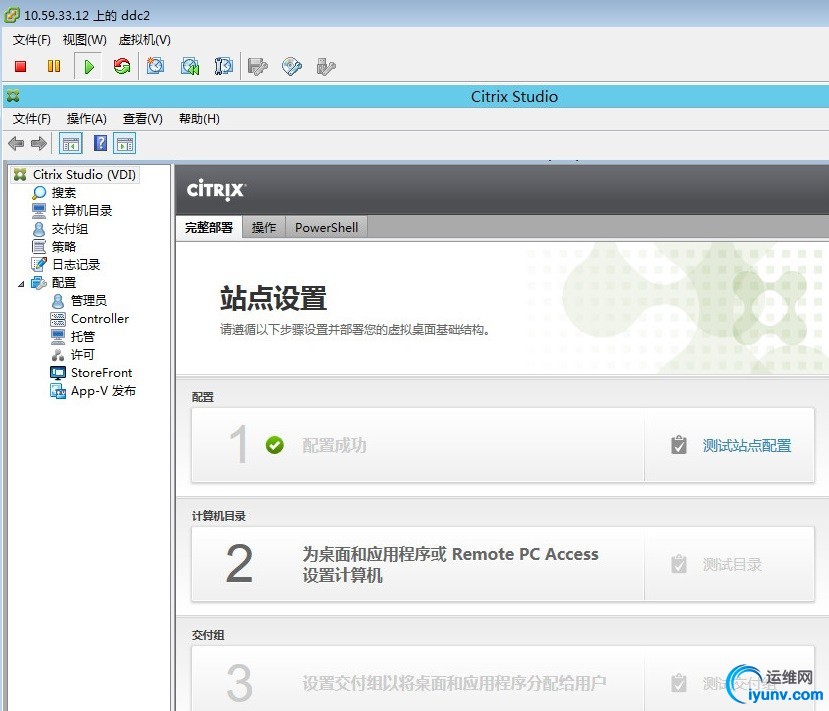Click the Citrix logo in the header

(216, 190)
